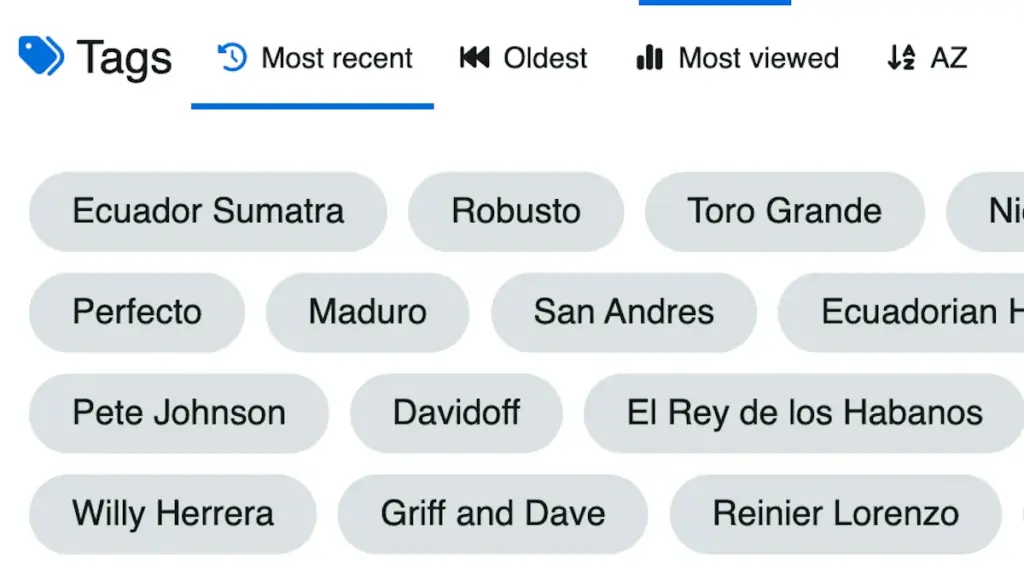This screenshot has width=1024, height=573.
Task: Click the Most recent clock icon
Action: (232, 58)
